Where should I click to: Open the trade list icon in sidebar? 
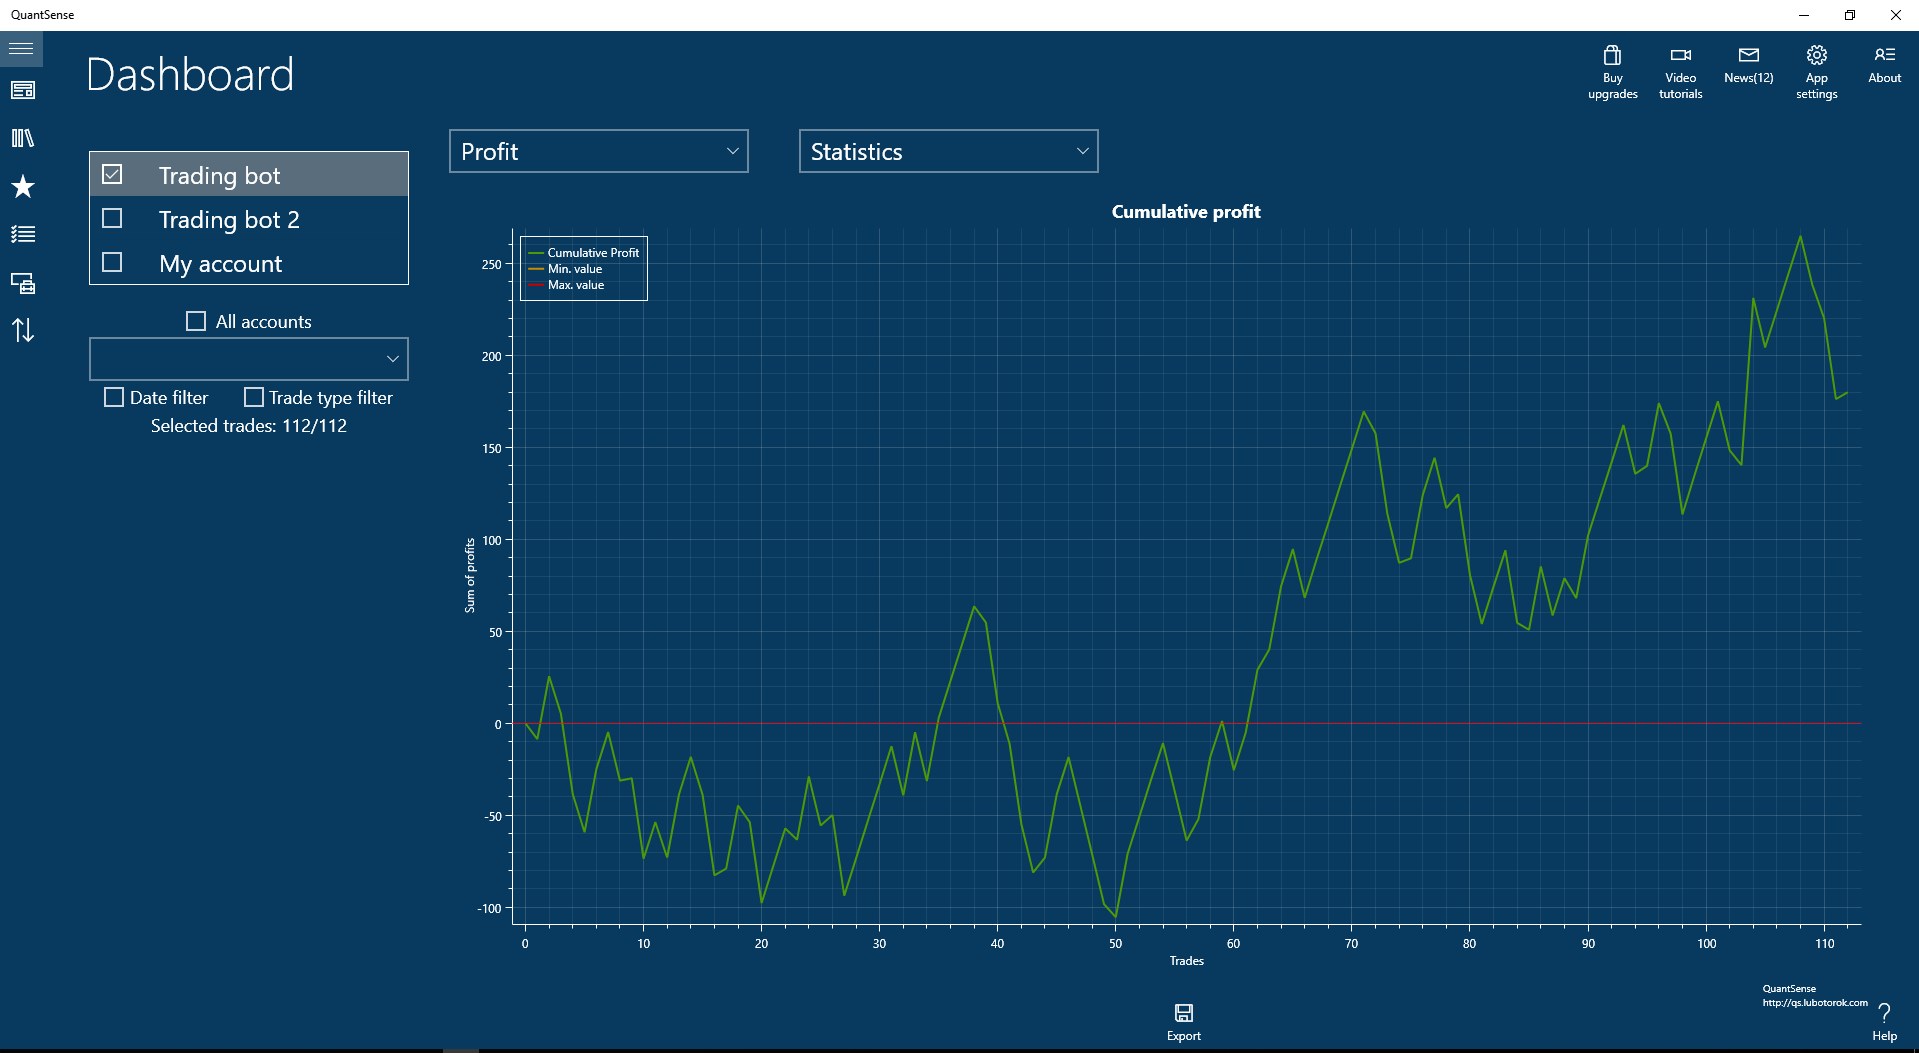click(22, 235)
